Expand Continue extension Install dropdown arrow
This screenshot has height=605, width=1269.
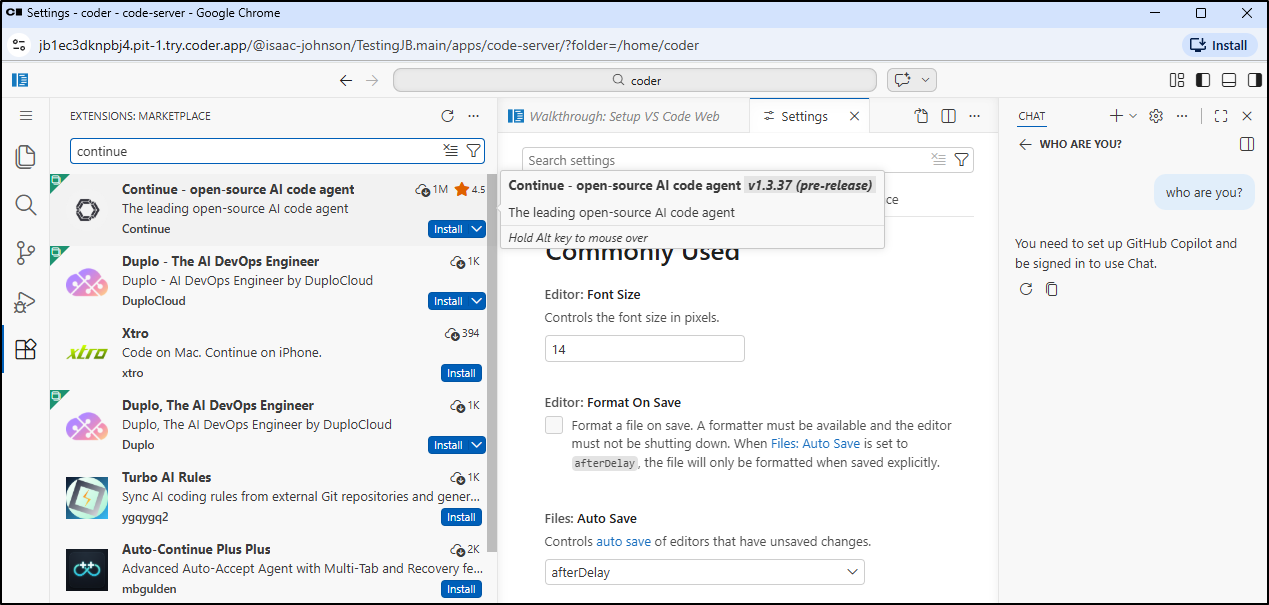476,229
